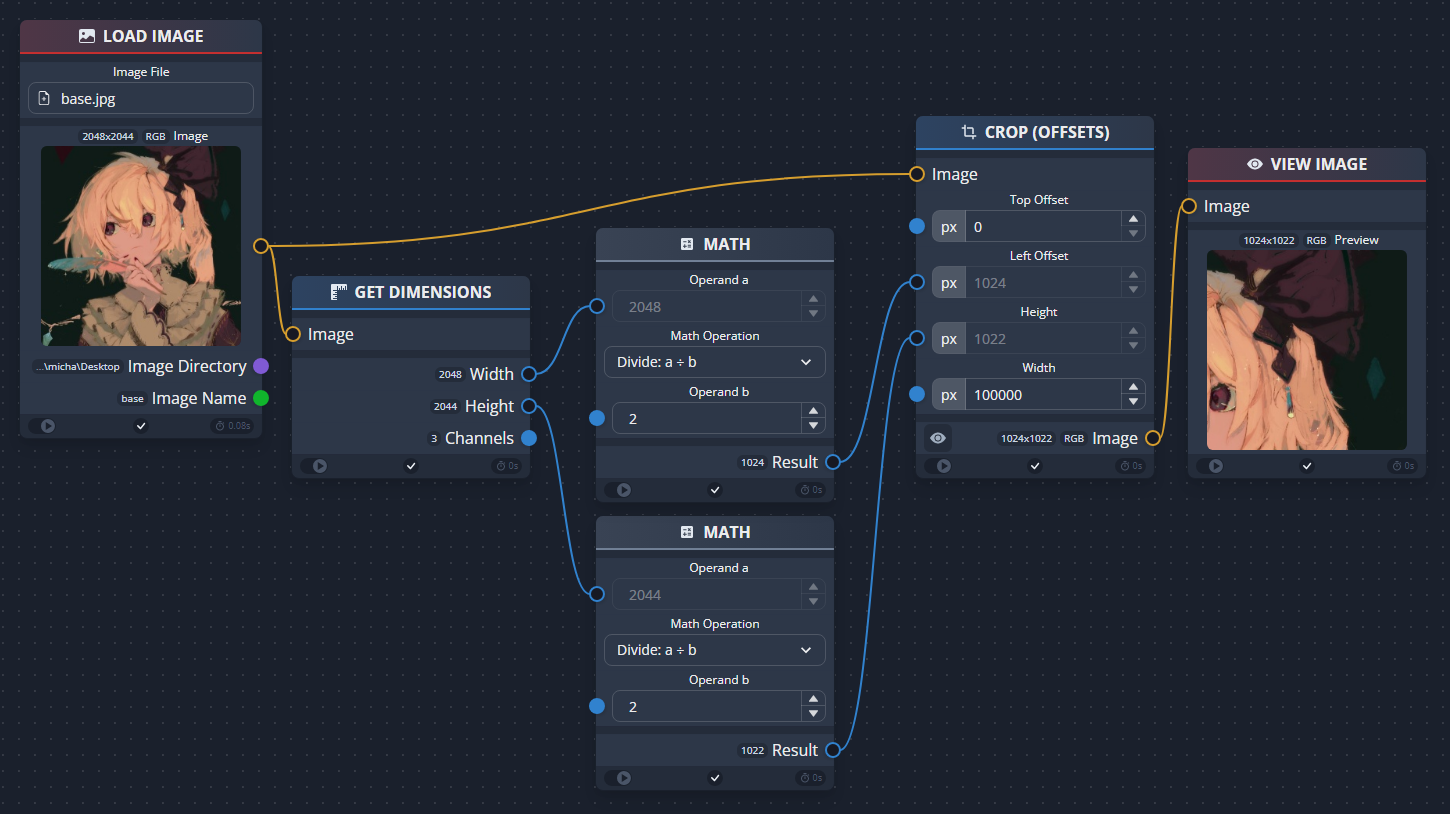Click the image preview thumbnail in LOAD IMAGE
This screenshot has width=1450, height=814.
pyautogui.click(x=140, y=245)
